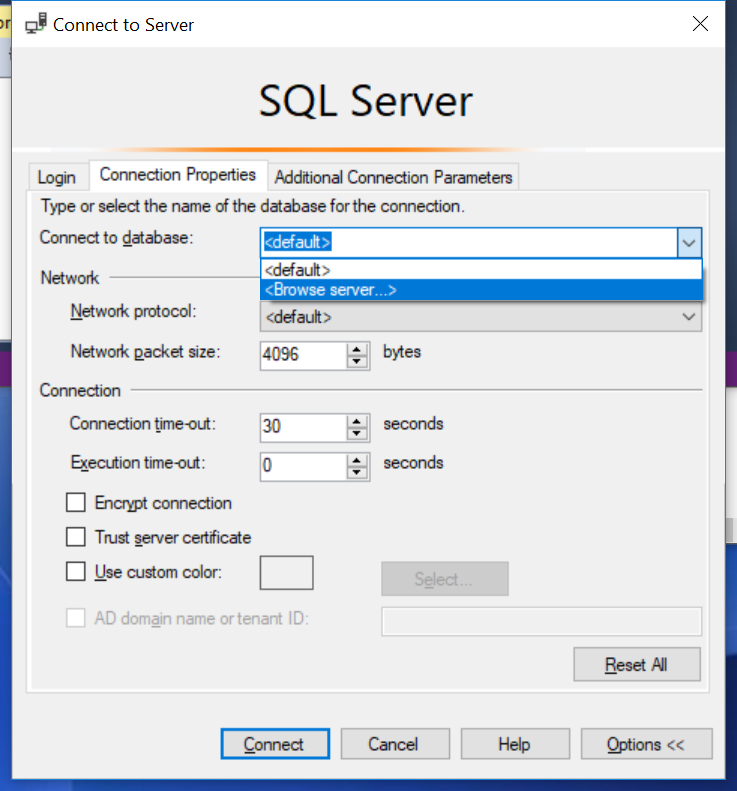737x791 pixels.
Task: Close the Connect to Server dialog
Action: pyautogui.click(x=700, y=24)
